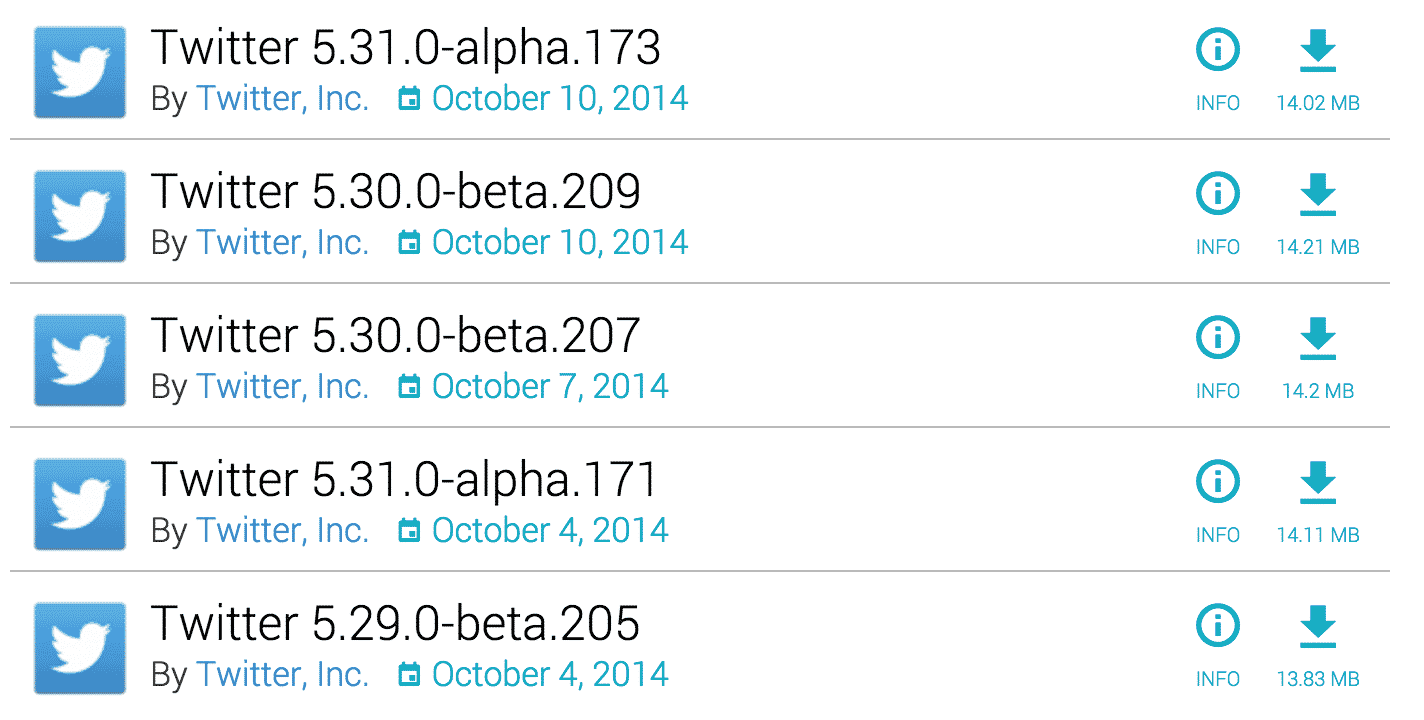View info for Twitter 5.30.0-beta.207
This screenshot has height=720, width=1424.
(1217, 356)
